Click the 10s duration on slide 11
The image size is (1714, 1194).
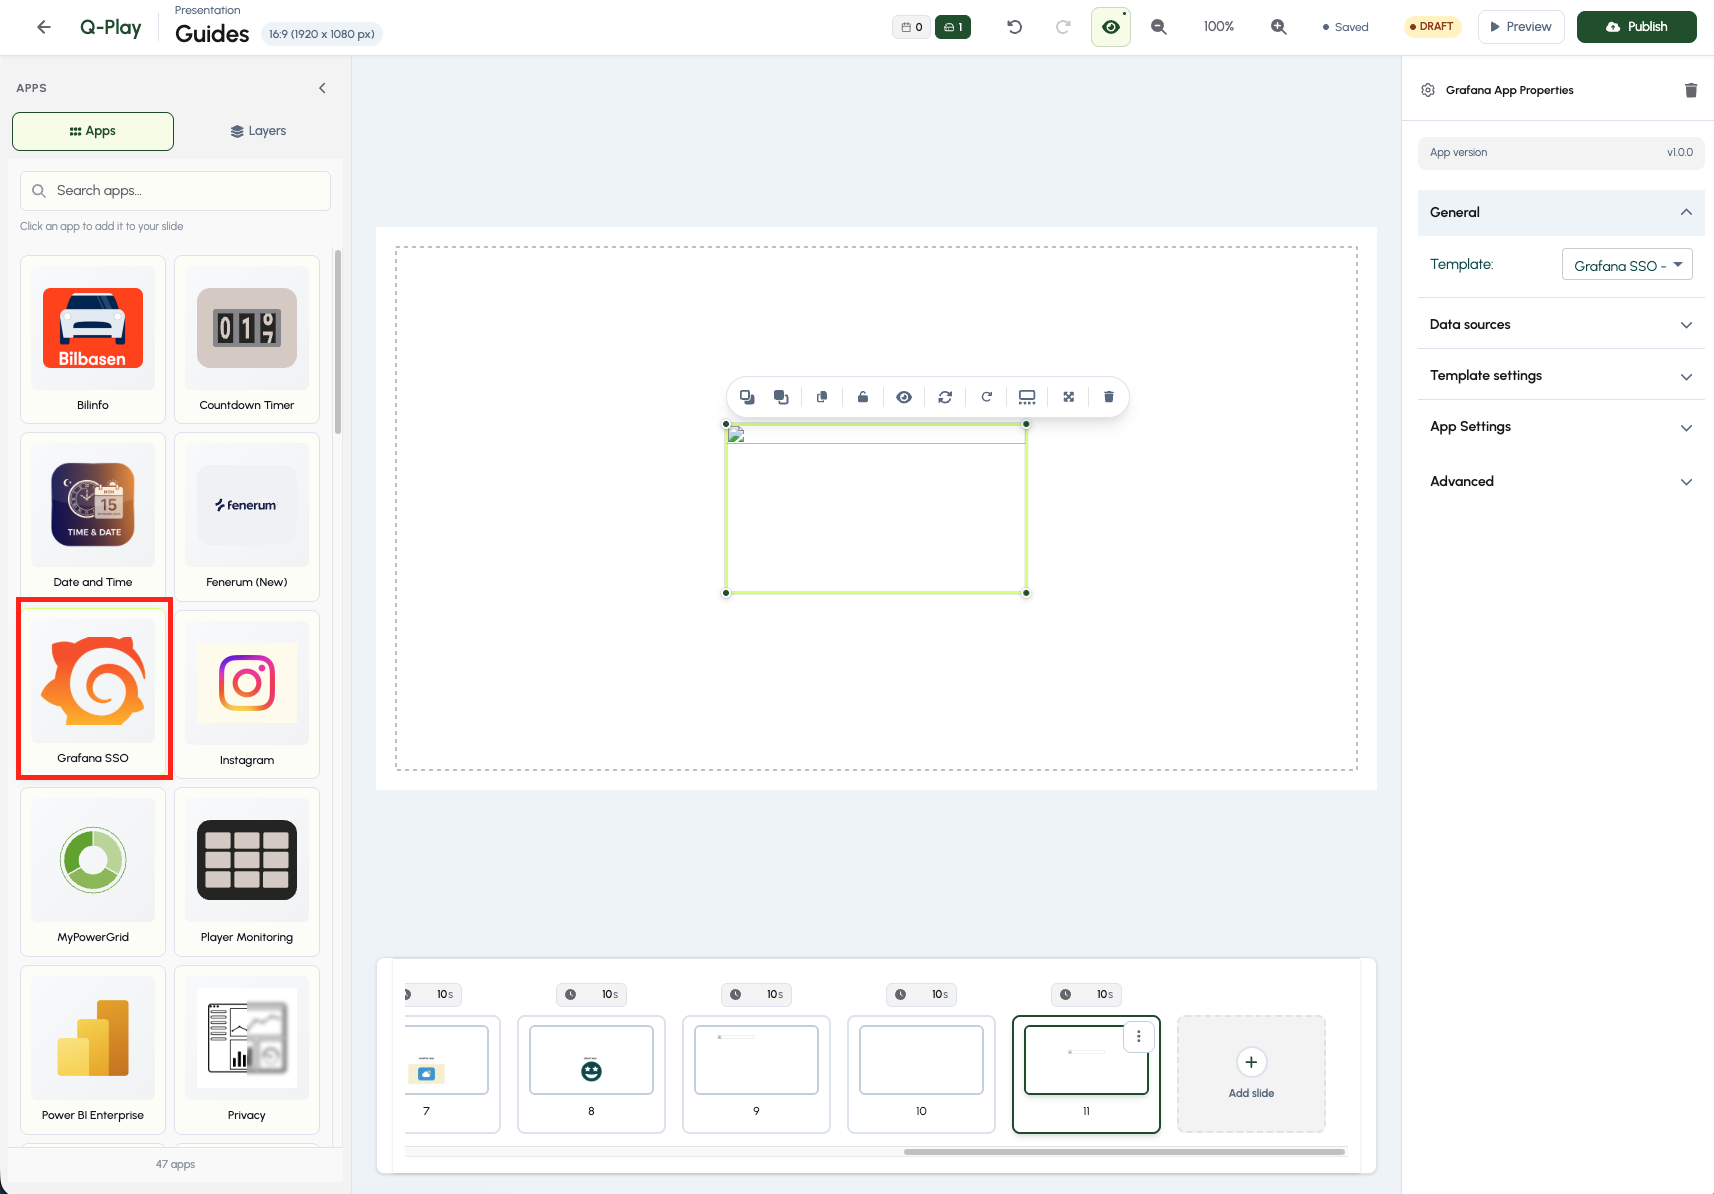click(1086, 994)
